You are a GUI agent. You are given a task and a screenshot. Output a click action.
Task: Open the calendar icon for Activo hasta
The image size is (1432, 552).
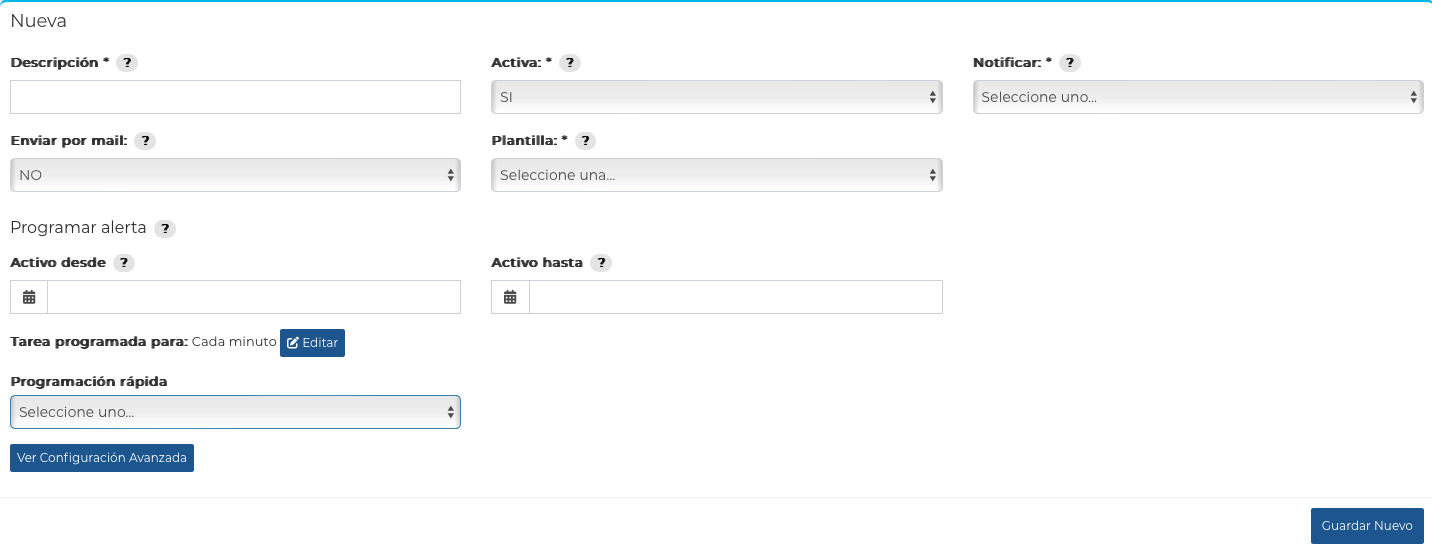coord(510,297)
